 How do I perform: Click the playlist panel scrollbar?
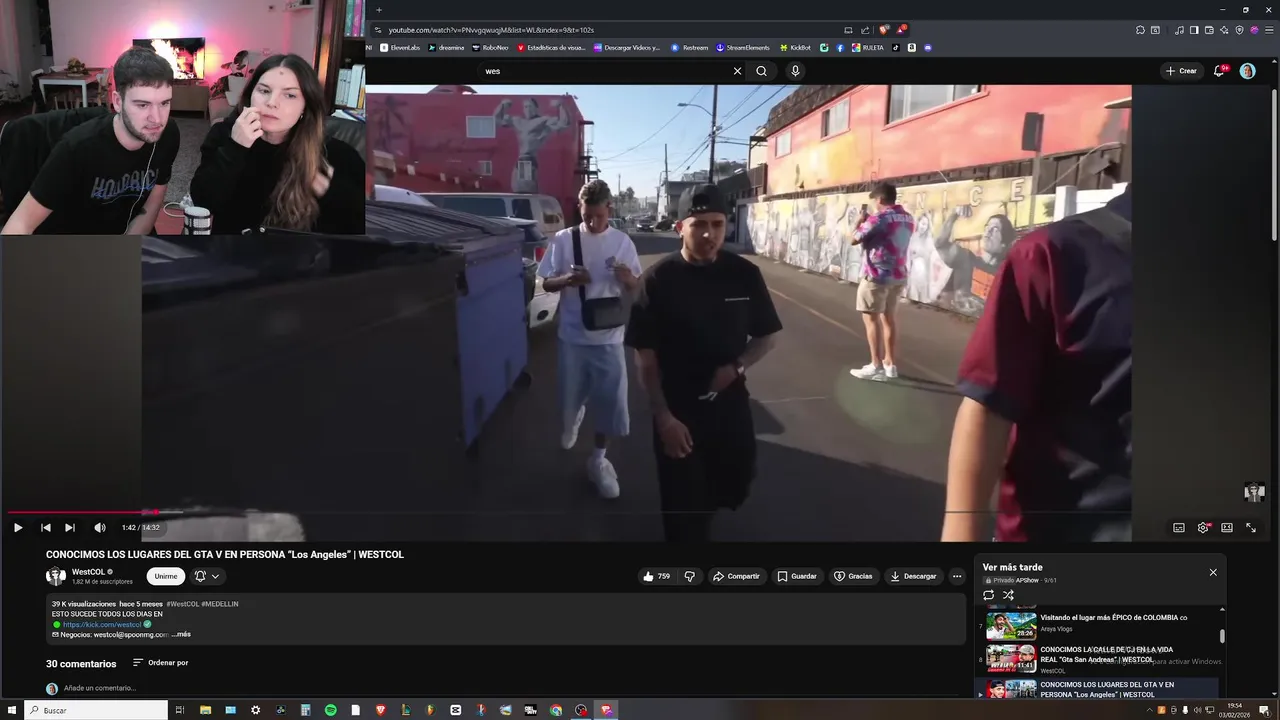click(1222, 636)
